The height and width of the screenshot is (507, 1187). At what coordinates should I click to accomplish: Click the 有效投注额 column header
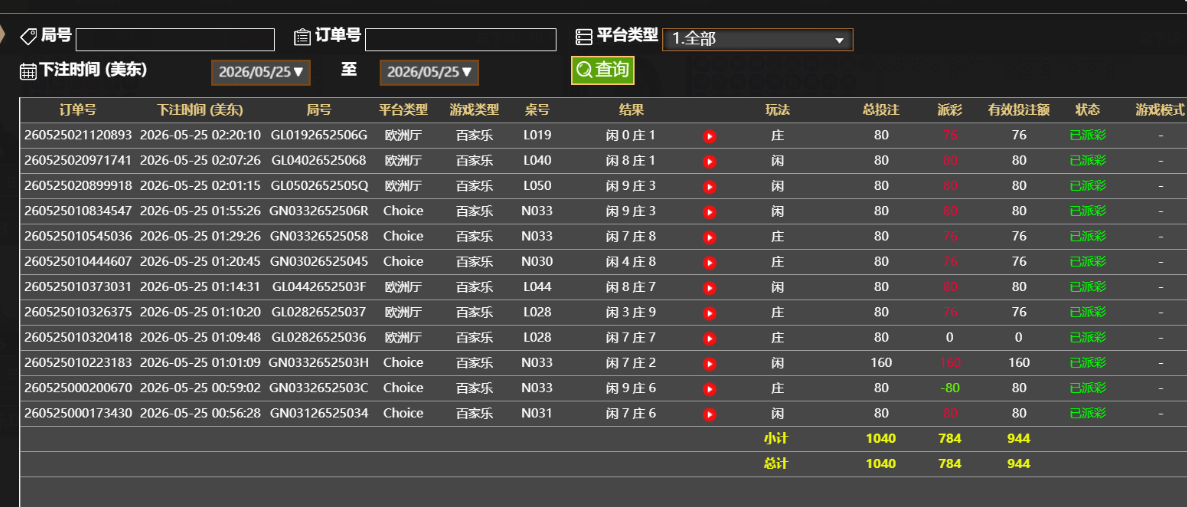(x=1019, y=110)
